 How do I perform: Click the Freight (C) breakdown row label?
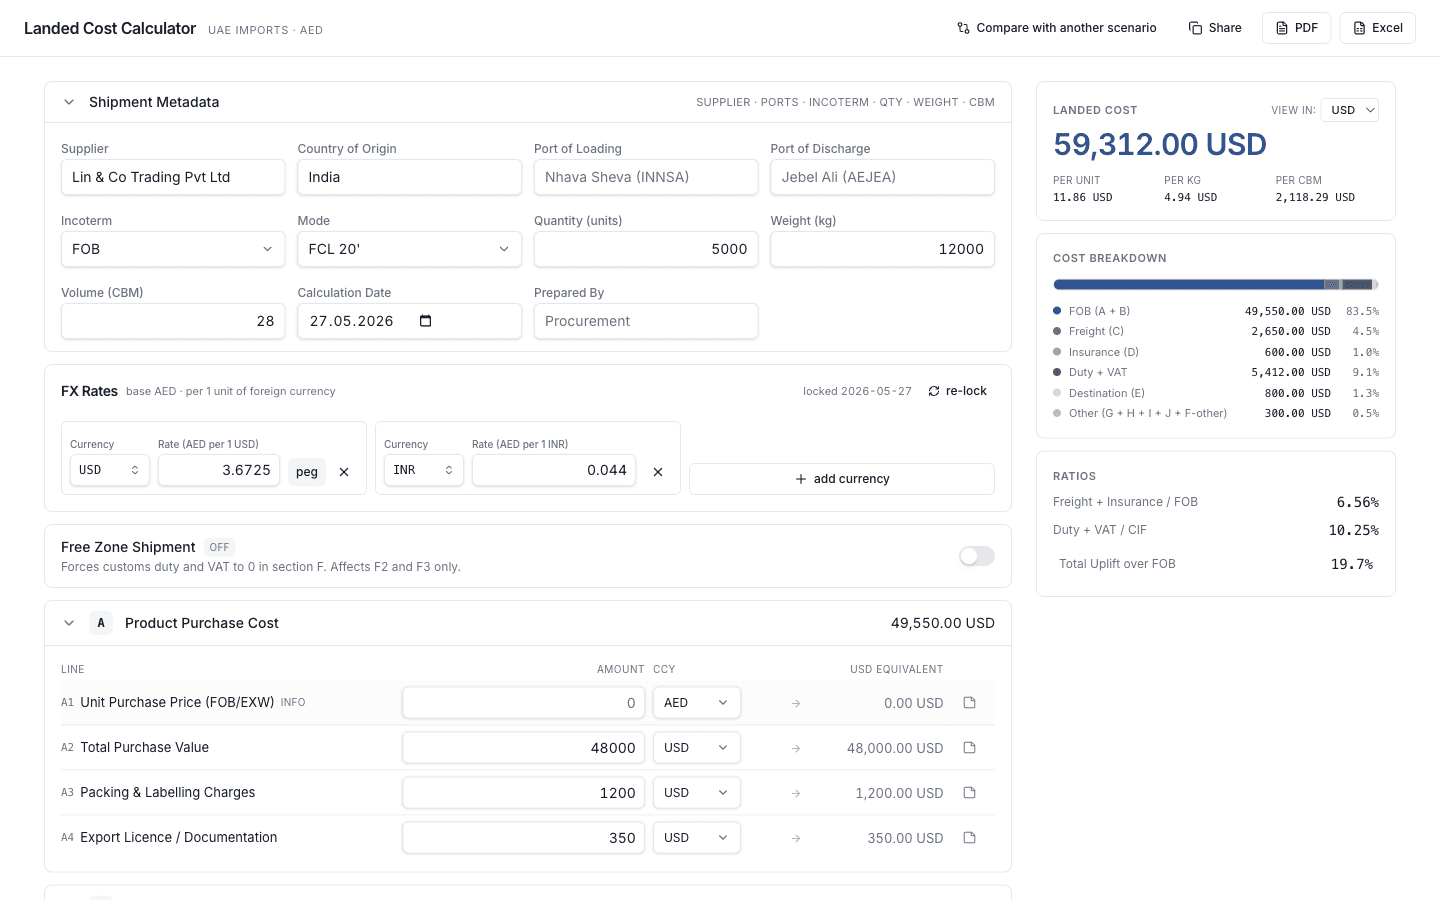tap(1096, 331)
